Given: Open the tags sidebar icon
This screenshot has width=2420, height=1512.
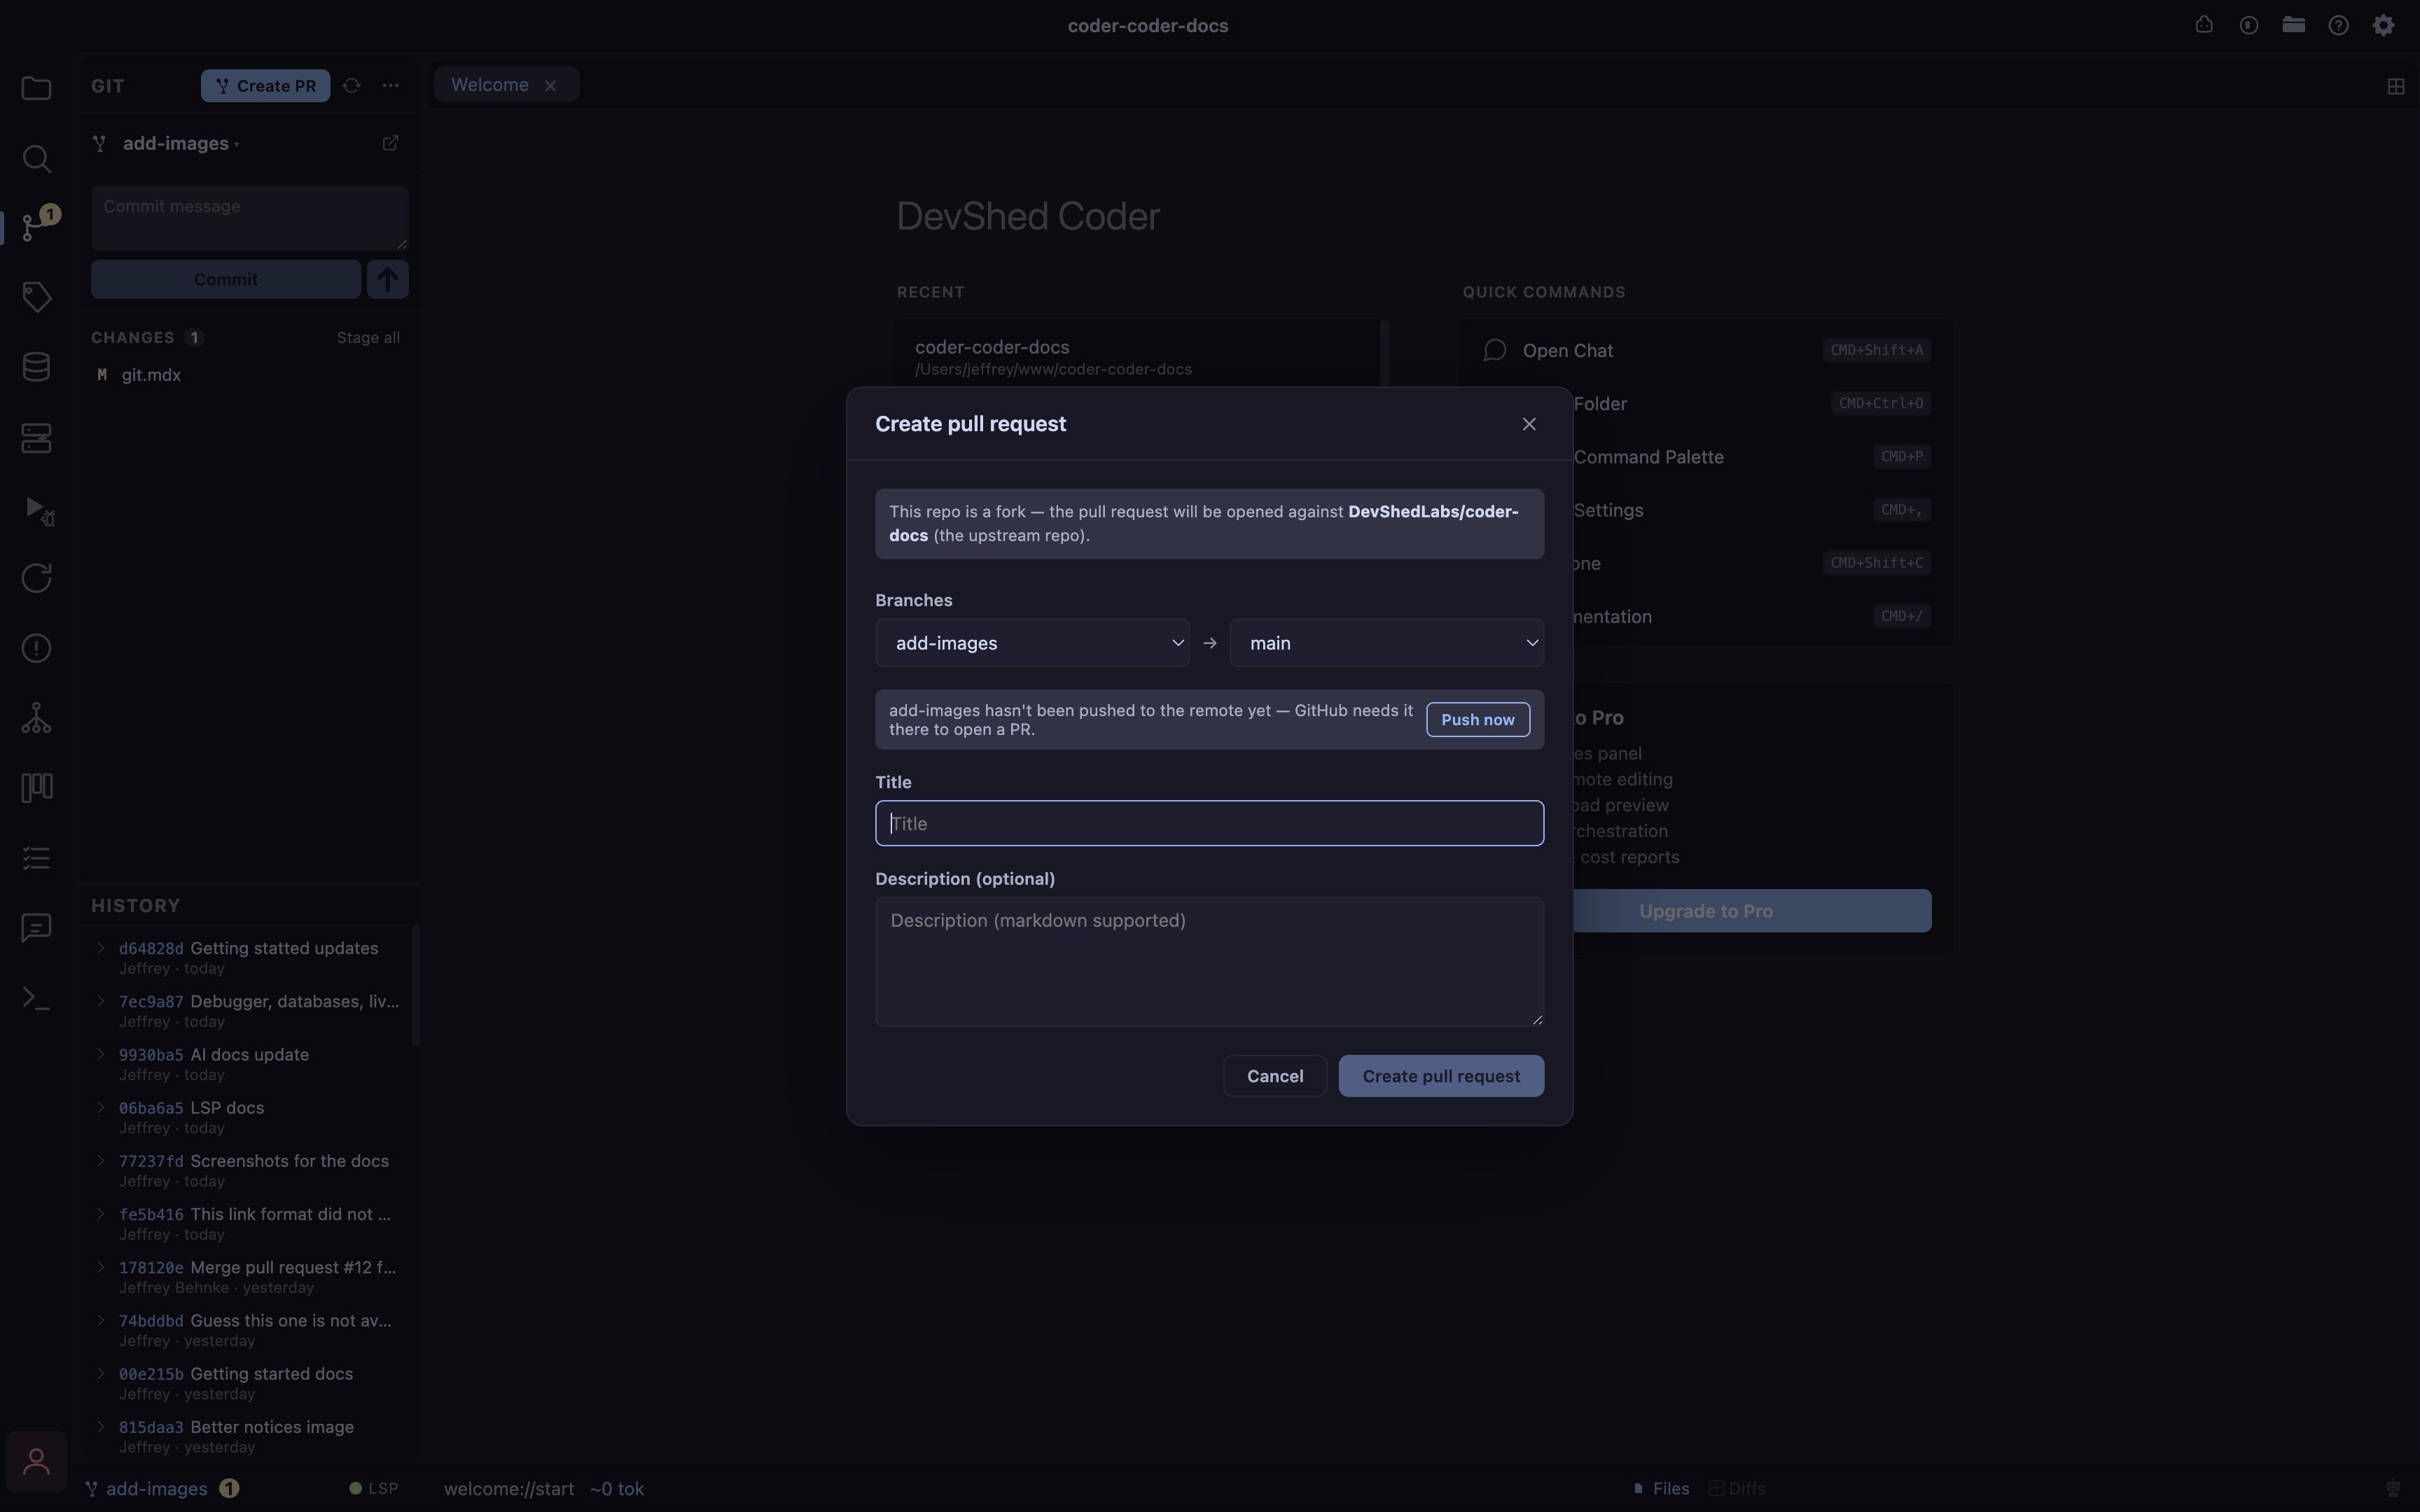Looking at the screenshot, I should coord(36,297).
